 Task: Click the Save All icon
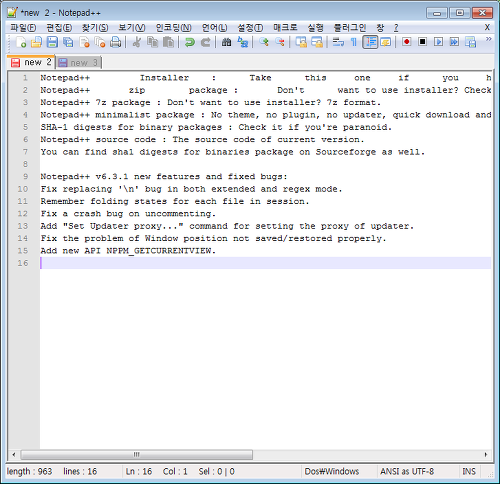68,42
